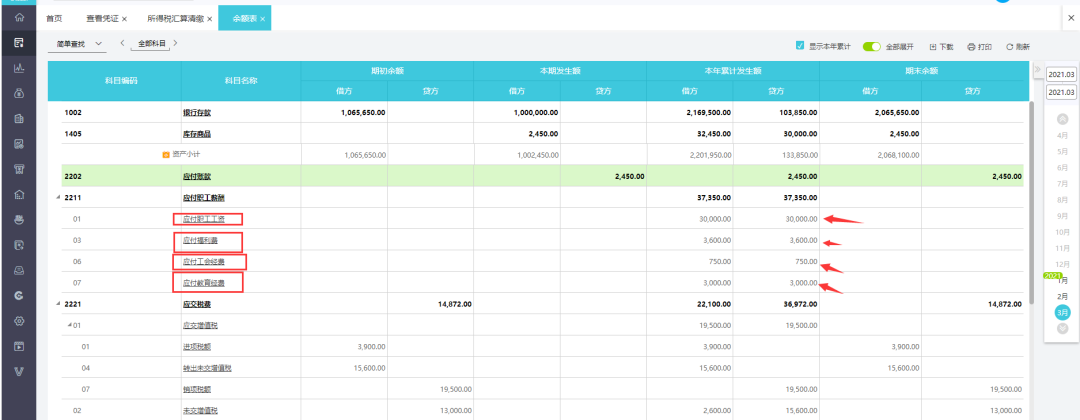Image resolution: width=1080 pixels, height=420 pixels.
Task: Click the 14,872.00 期末余额 cell in 应交税费 row
Action: [973, 304]
